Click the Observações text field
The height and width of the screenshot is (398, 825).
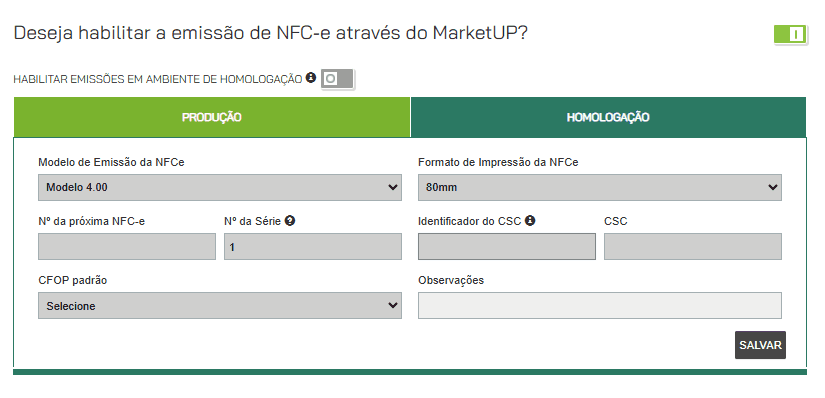[600, 306]
